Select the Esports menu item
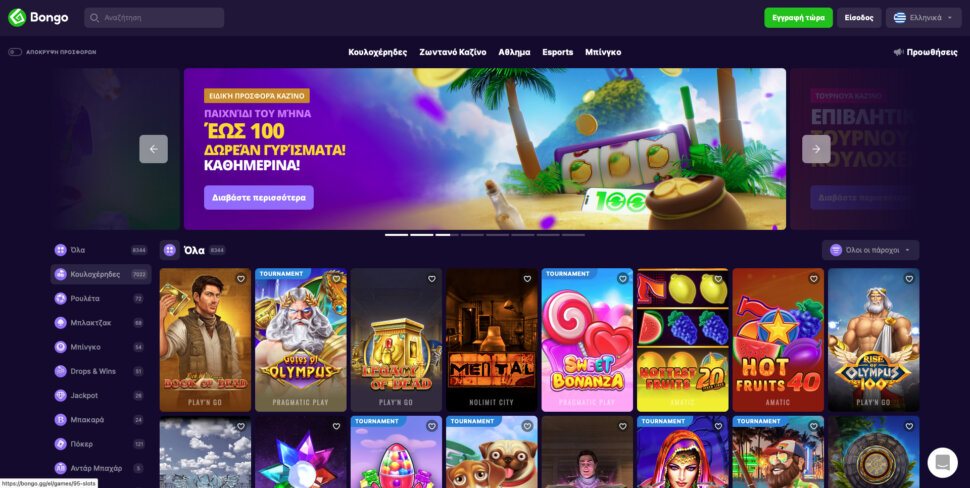 [557, 53]
